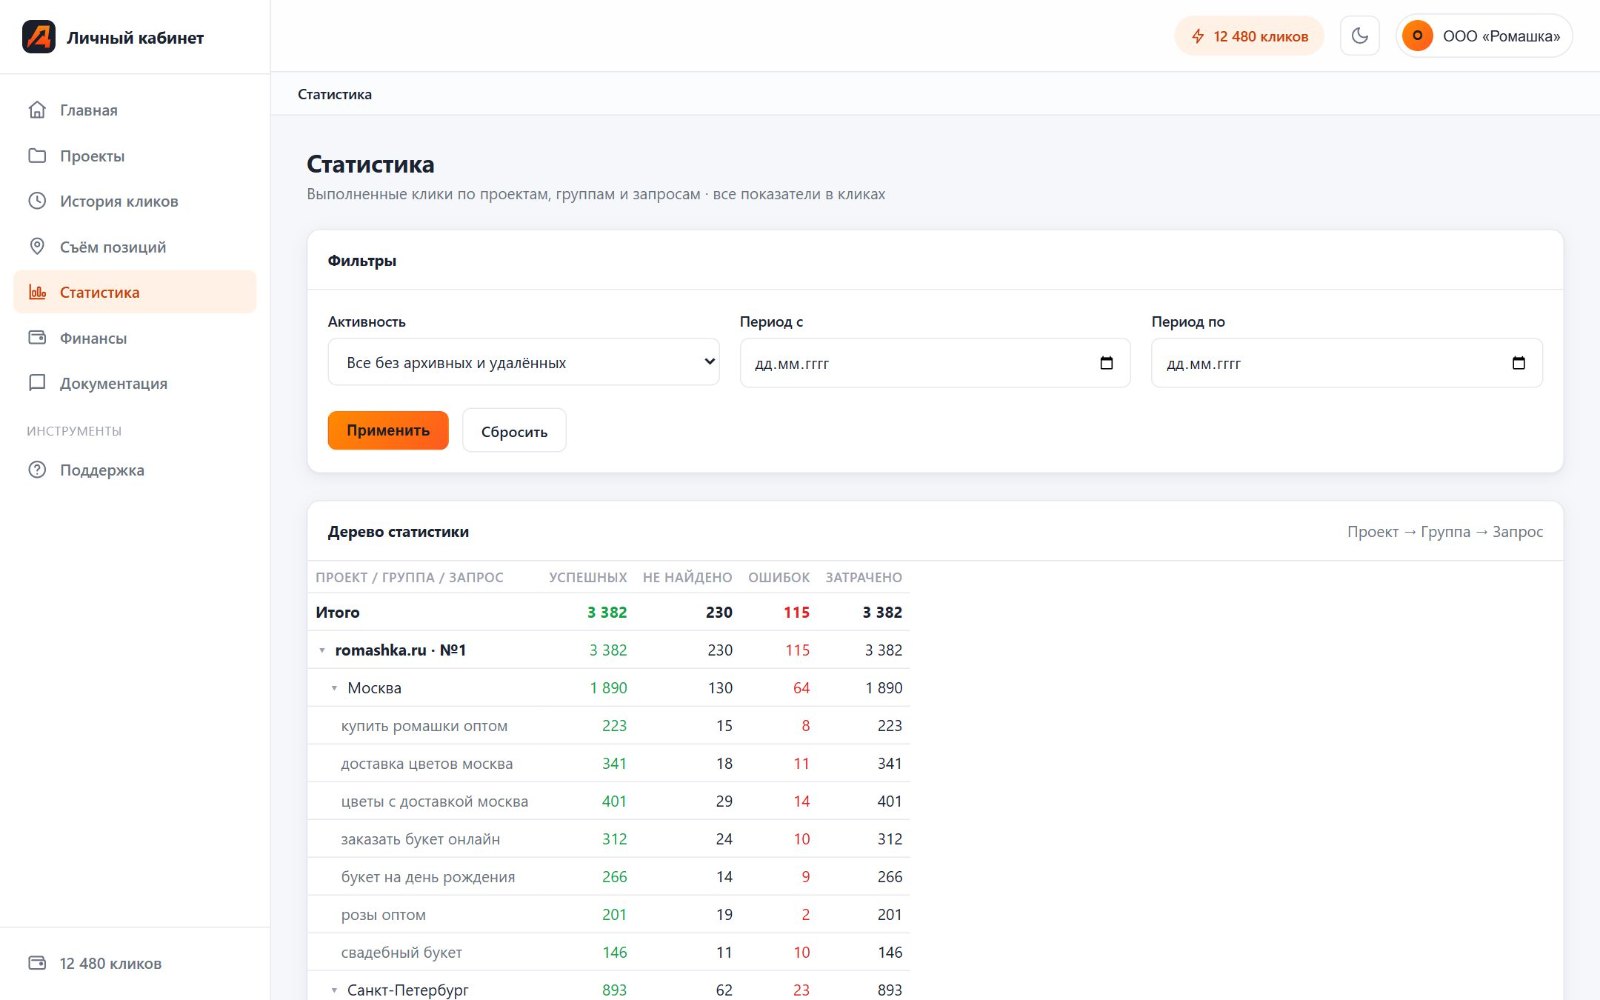This screenshot has width=1600, height=1000.
Task: Collapse the romashka.ru · №1 project row
Action: [x=322, y=651]
